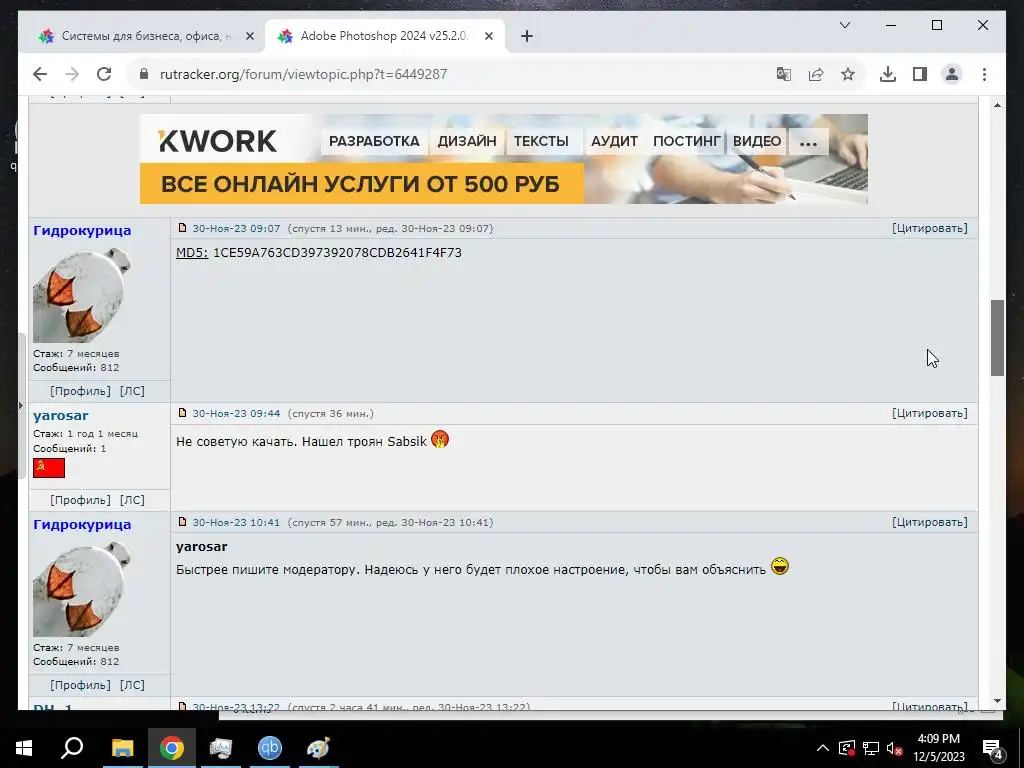Quote the 09:07 MD5 post
Image resolution: width=1024 pixels, height=768 pixels.
[930, 228]
